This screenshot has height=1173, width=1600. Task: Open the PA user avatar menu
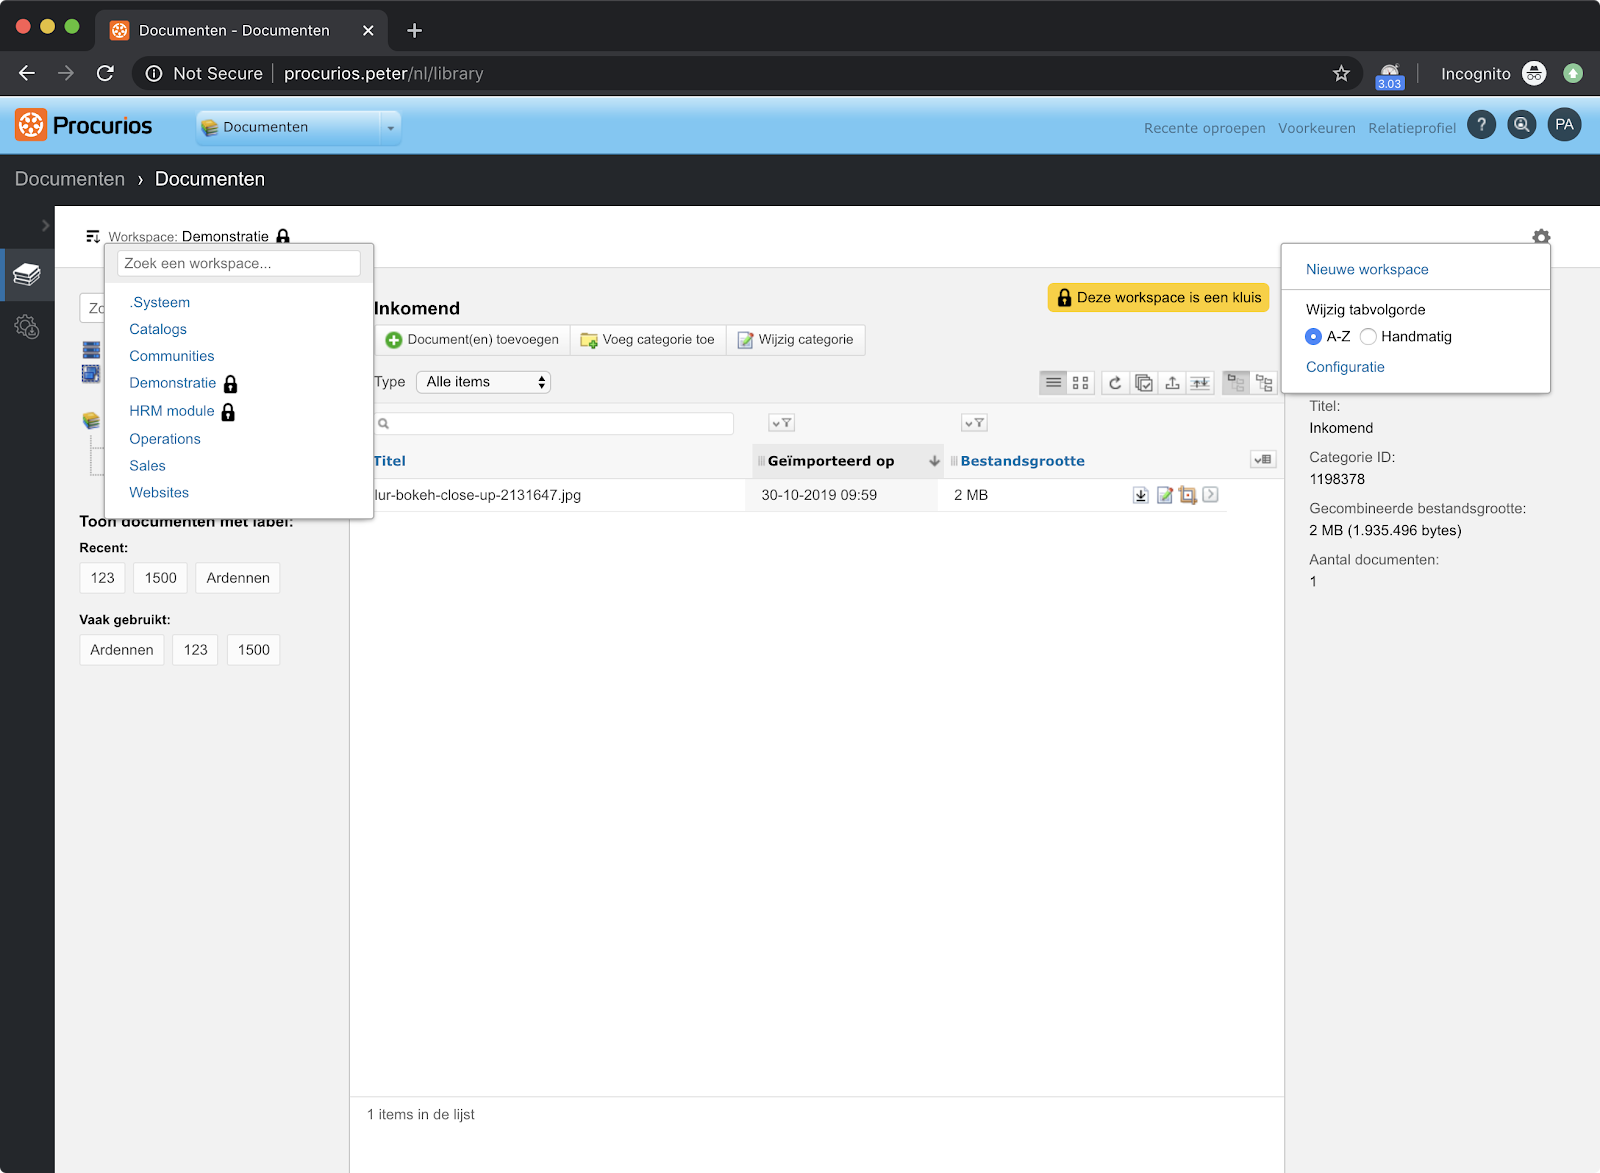1564,125
